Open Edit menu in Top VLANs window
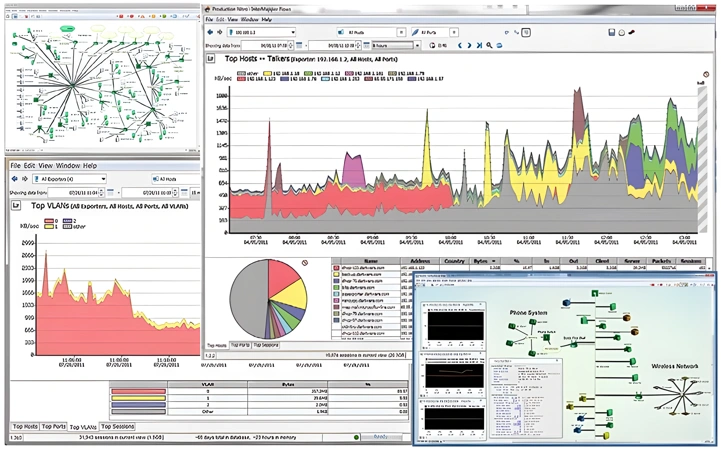 (x=29, y=165)
